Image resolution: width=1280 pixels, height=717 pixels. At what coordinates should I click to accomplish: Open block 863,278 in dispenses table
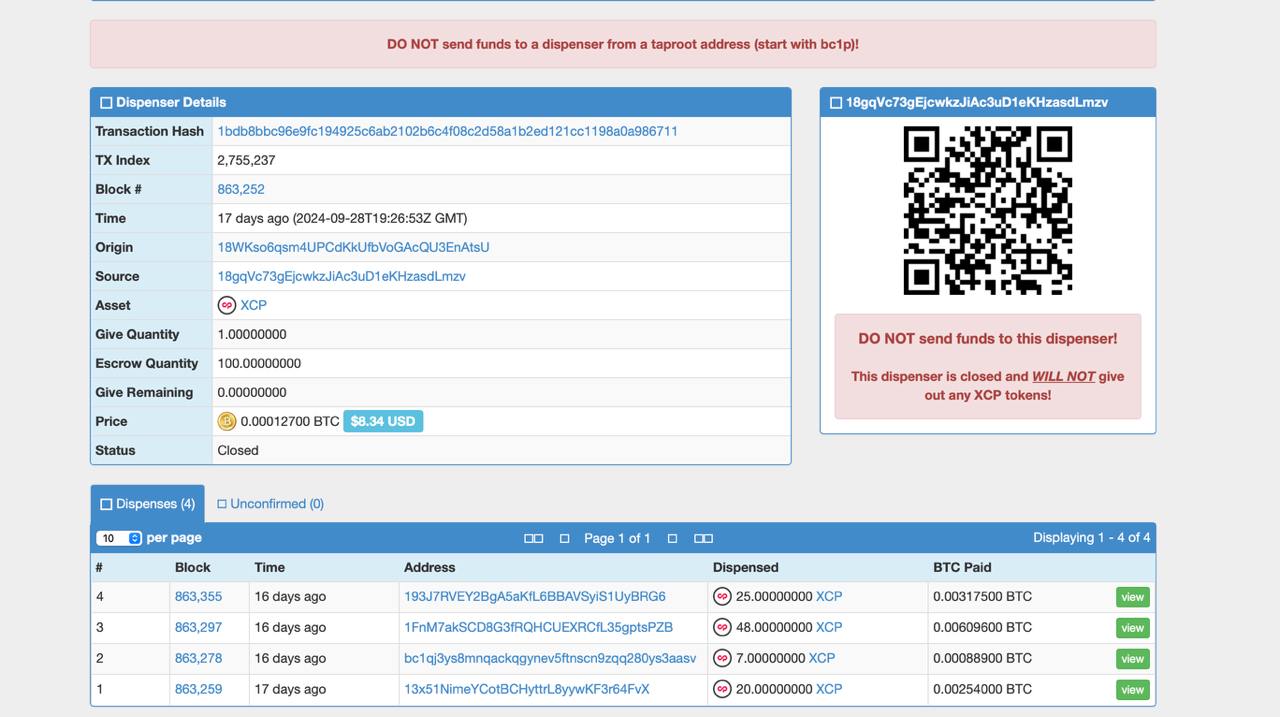click(x=198, y=658)
